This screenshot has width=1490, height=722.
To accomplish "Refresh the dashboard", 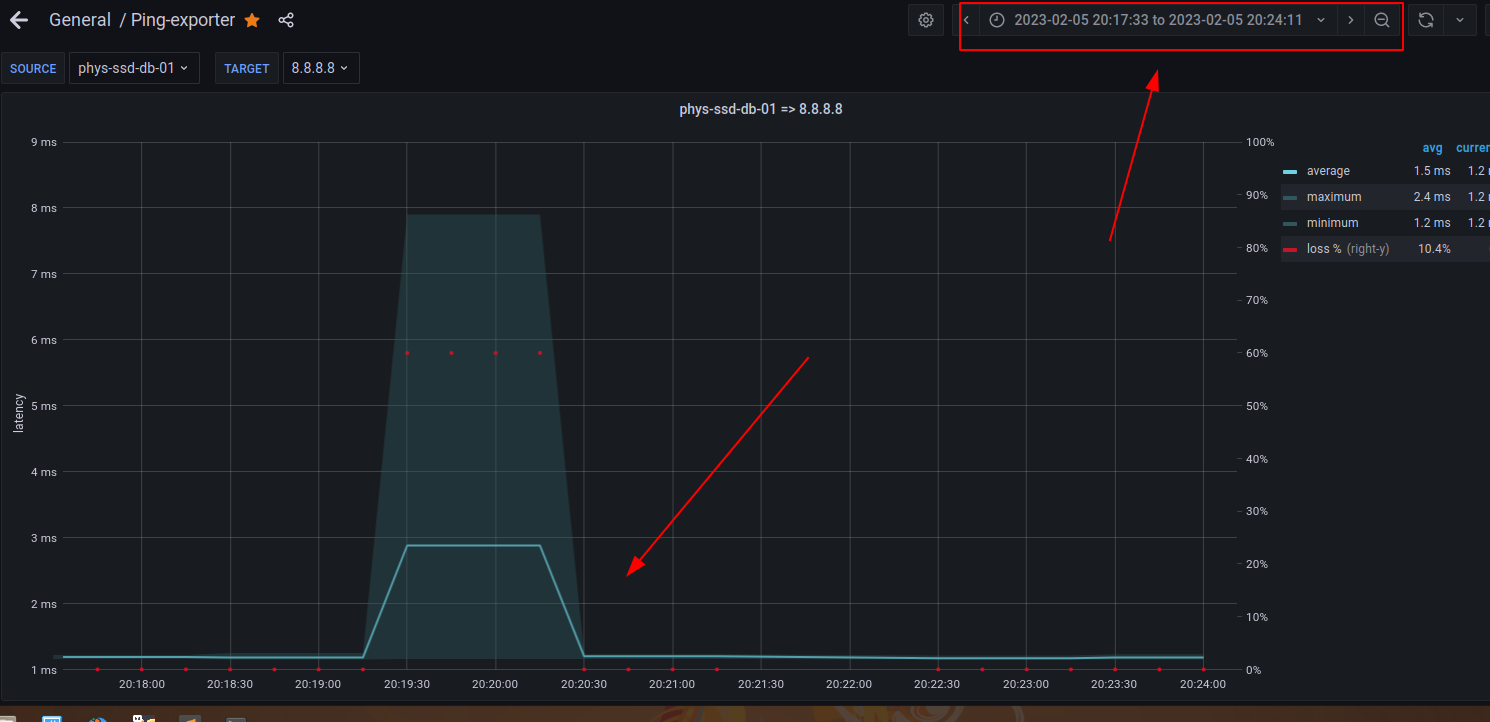I will pyautogui.click(x=1426, y=20).
